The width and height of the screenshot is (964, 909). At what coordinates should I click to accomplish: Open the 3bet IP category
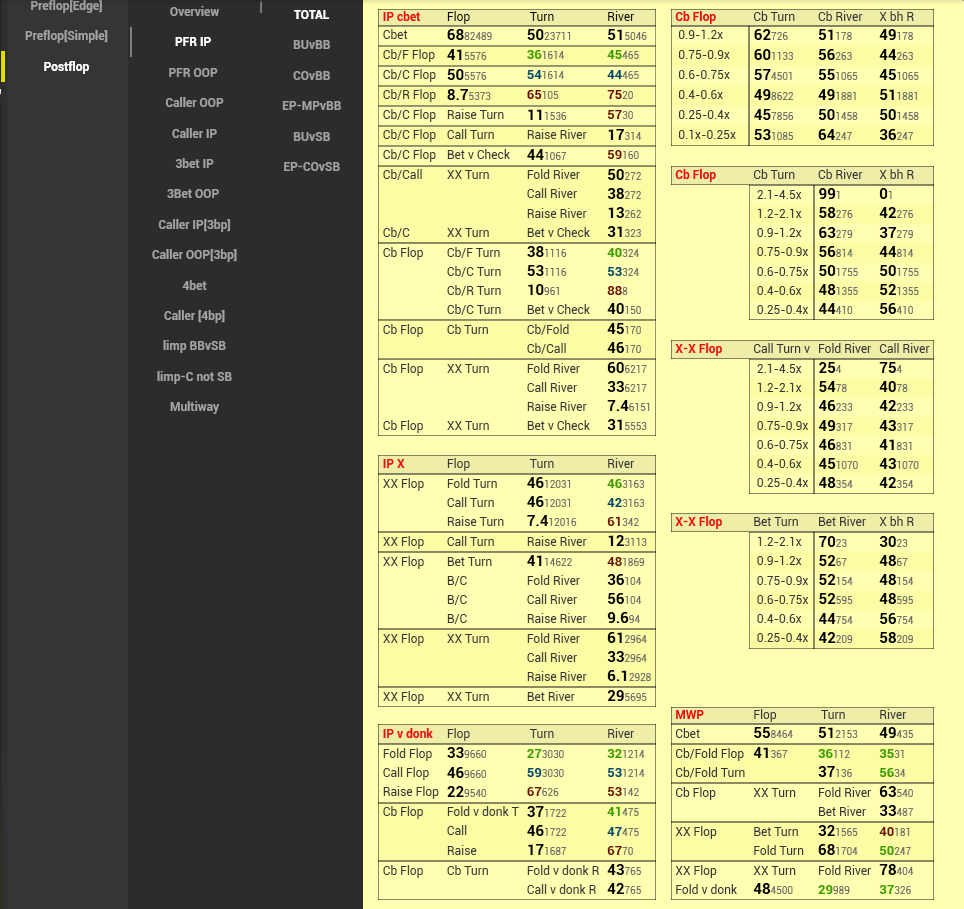pos(194,163)
